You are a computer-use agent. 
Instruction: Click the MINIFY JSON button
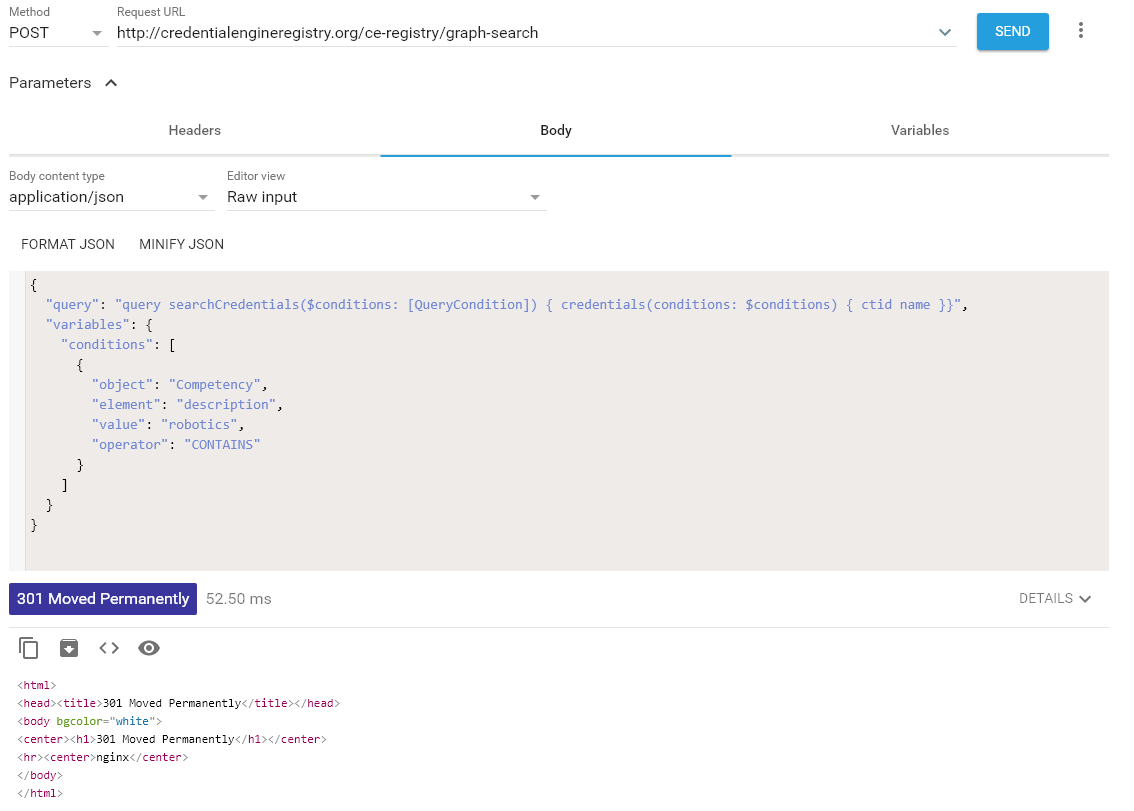[x=182, y=245]
